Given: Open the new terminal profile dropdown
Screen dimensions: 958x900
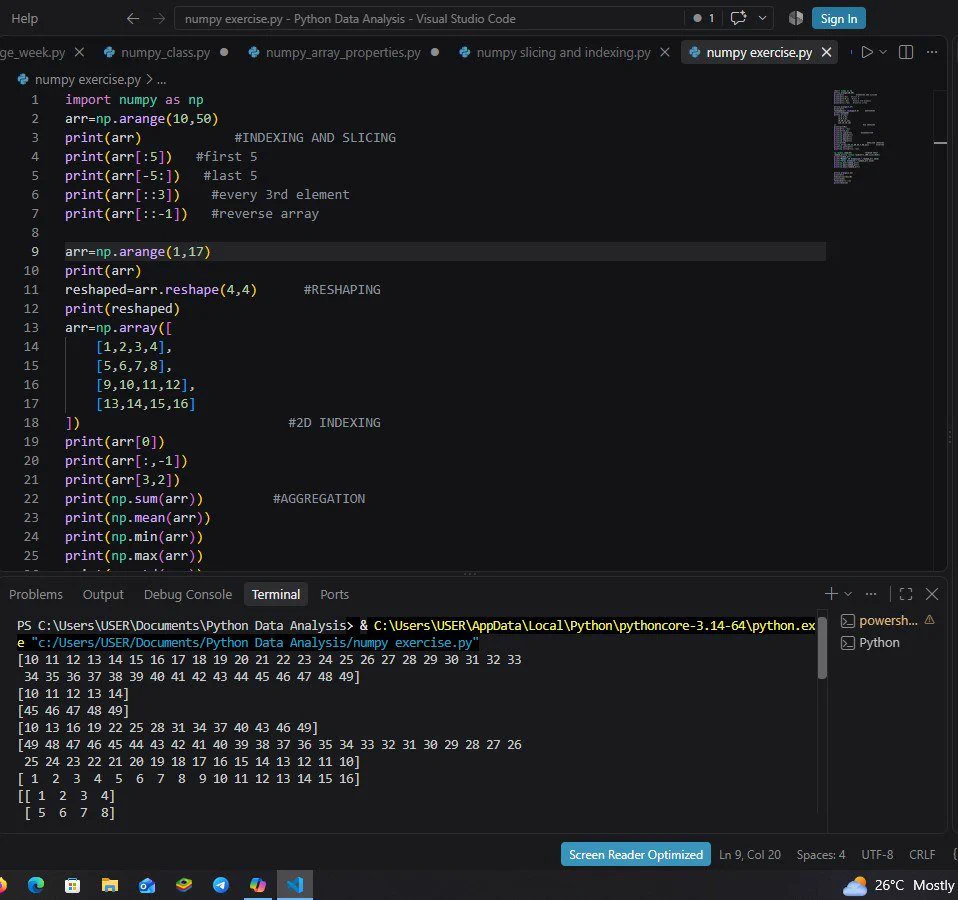Looking at the screenshot, I should (848, 594).
